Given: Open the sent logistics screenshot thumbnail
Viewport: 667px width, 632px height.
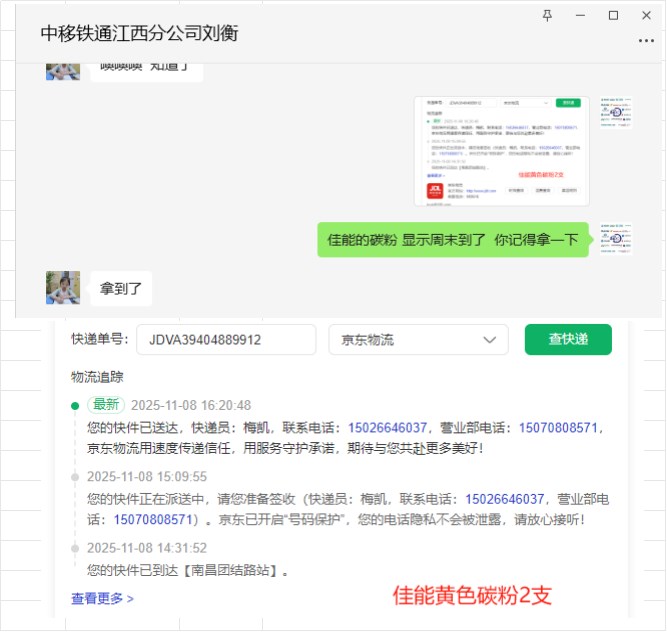Looking at the screenshot, I should [501, 151].
